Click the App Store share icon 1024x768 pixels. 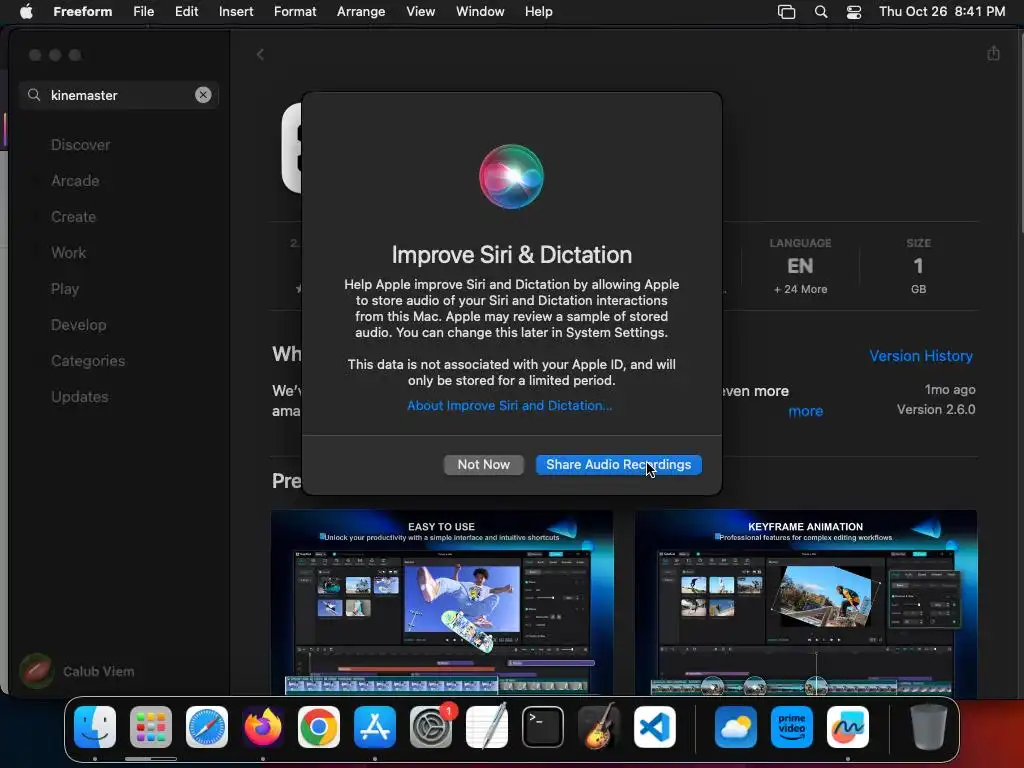(x=993, y=53)
